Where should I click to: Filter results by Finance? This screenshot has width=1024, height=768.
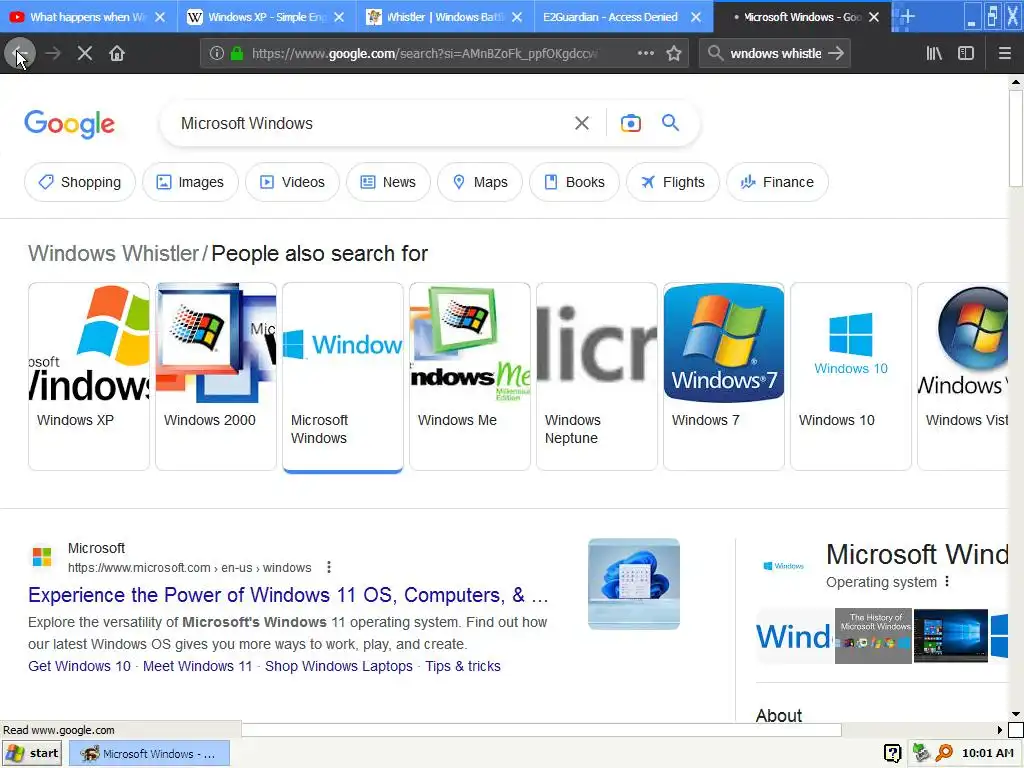click(x=777, y=182)
